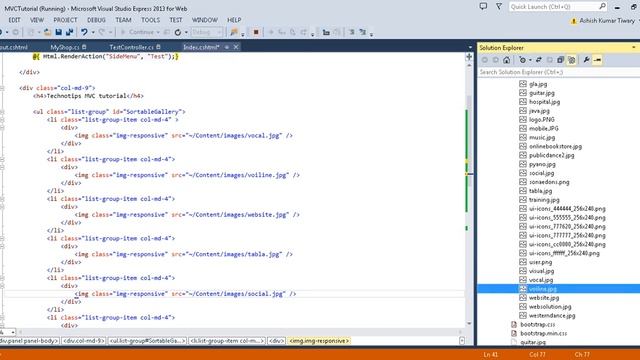Click the img.img-responsive breadcrumb
Image resolution: width=640 pixels, height=360 pixels.
pyautogui.click(x=319, y=341)
